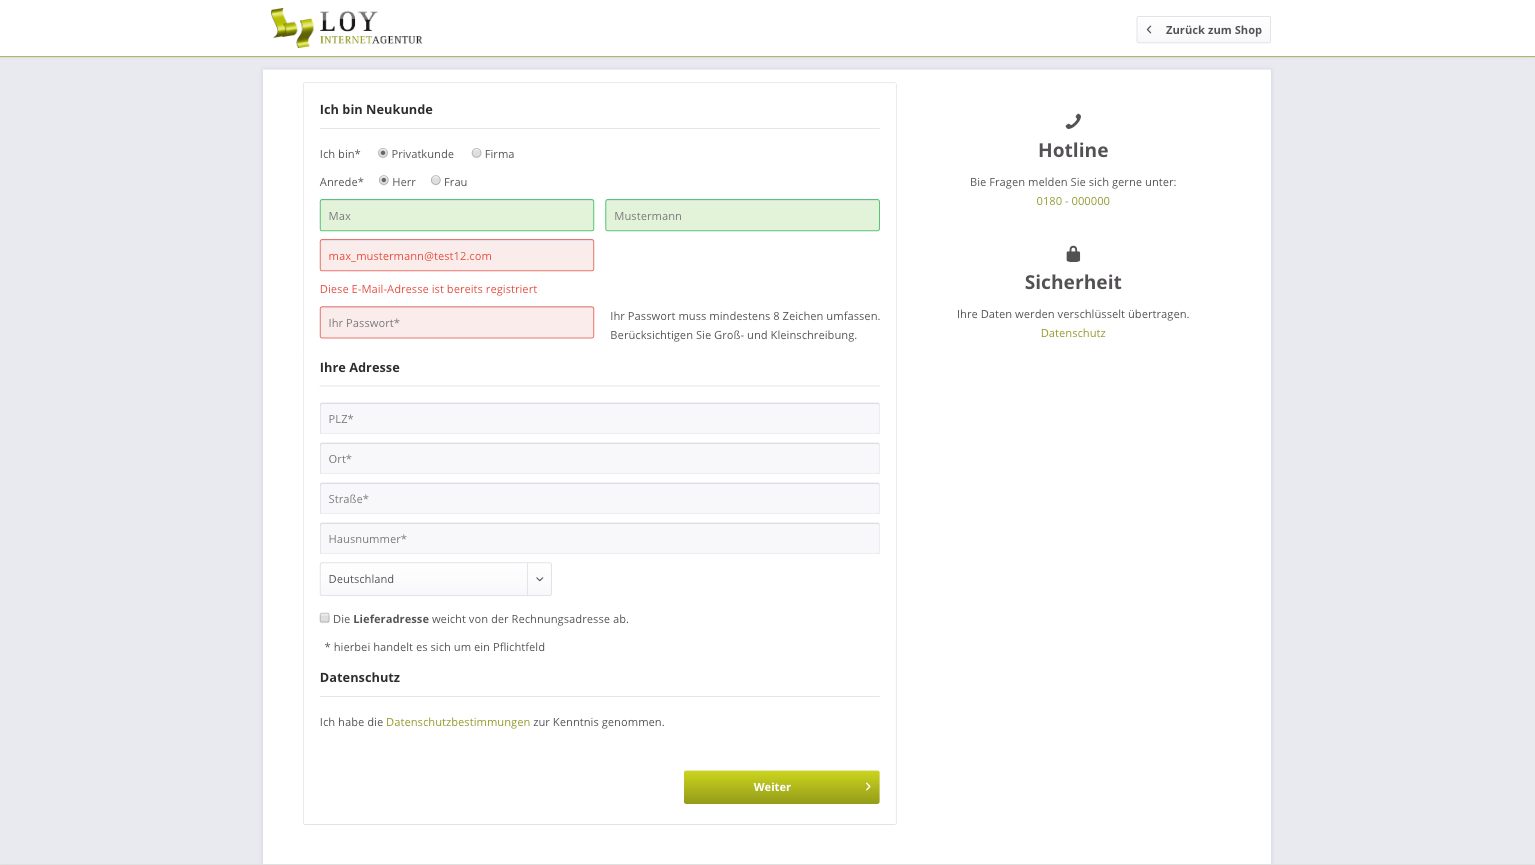Click the Hotline heading

coord(1073,150)
